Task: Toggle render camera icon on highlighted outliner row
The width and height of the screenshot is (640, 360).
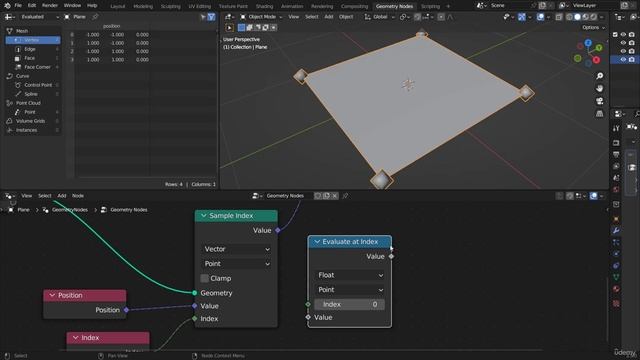Action: click(631, 60)
